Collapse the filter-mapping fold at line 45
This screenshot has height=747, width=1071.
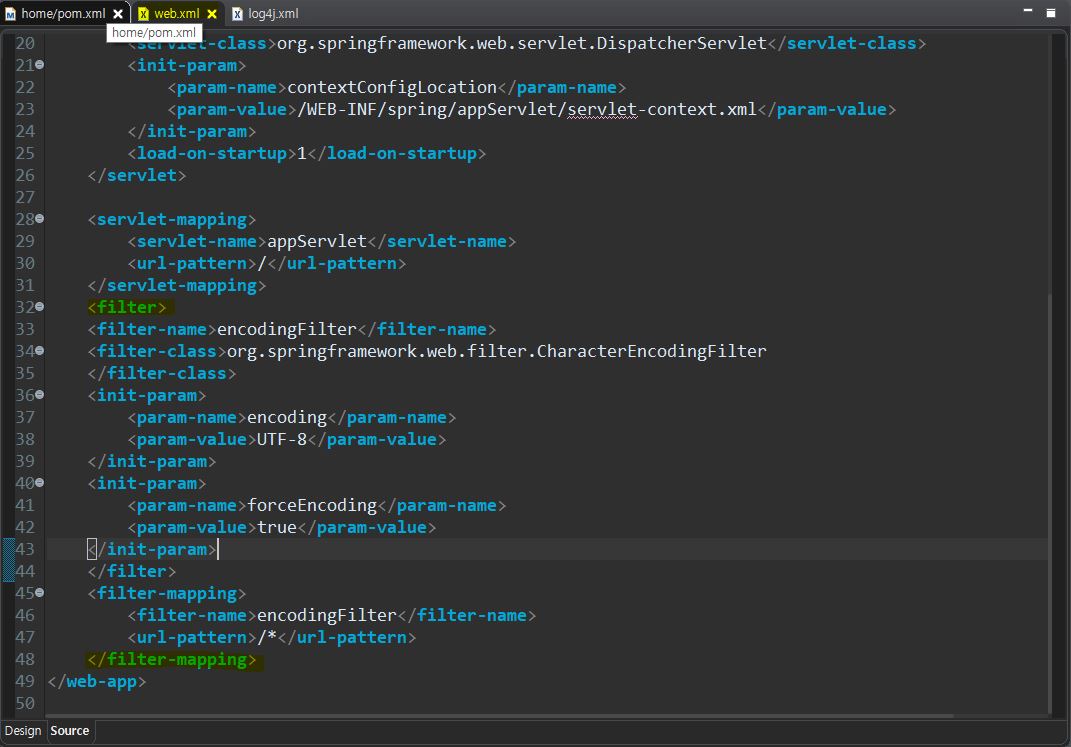pyautogui.click(x=40, y=593)
